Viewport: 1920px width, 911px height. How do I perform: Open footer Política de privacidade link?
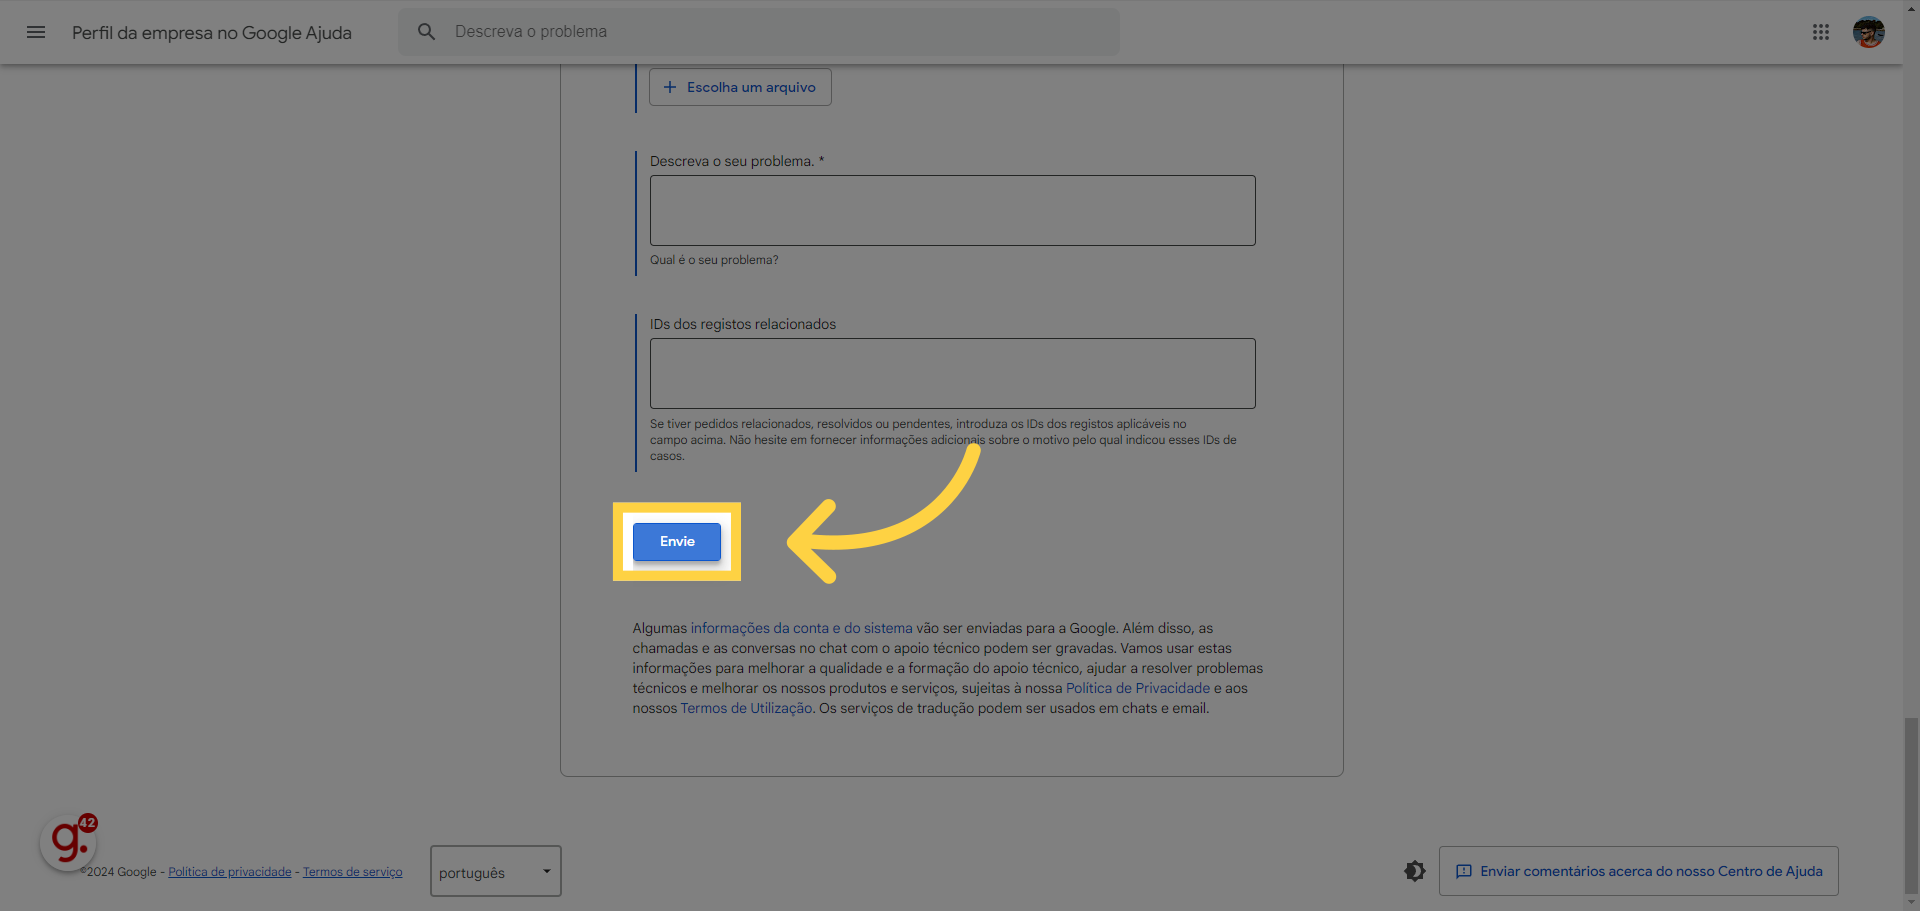point(230,872)
